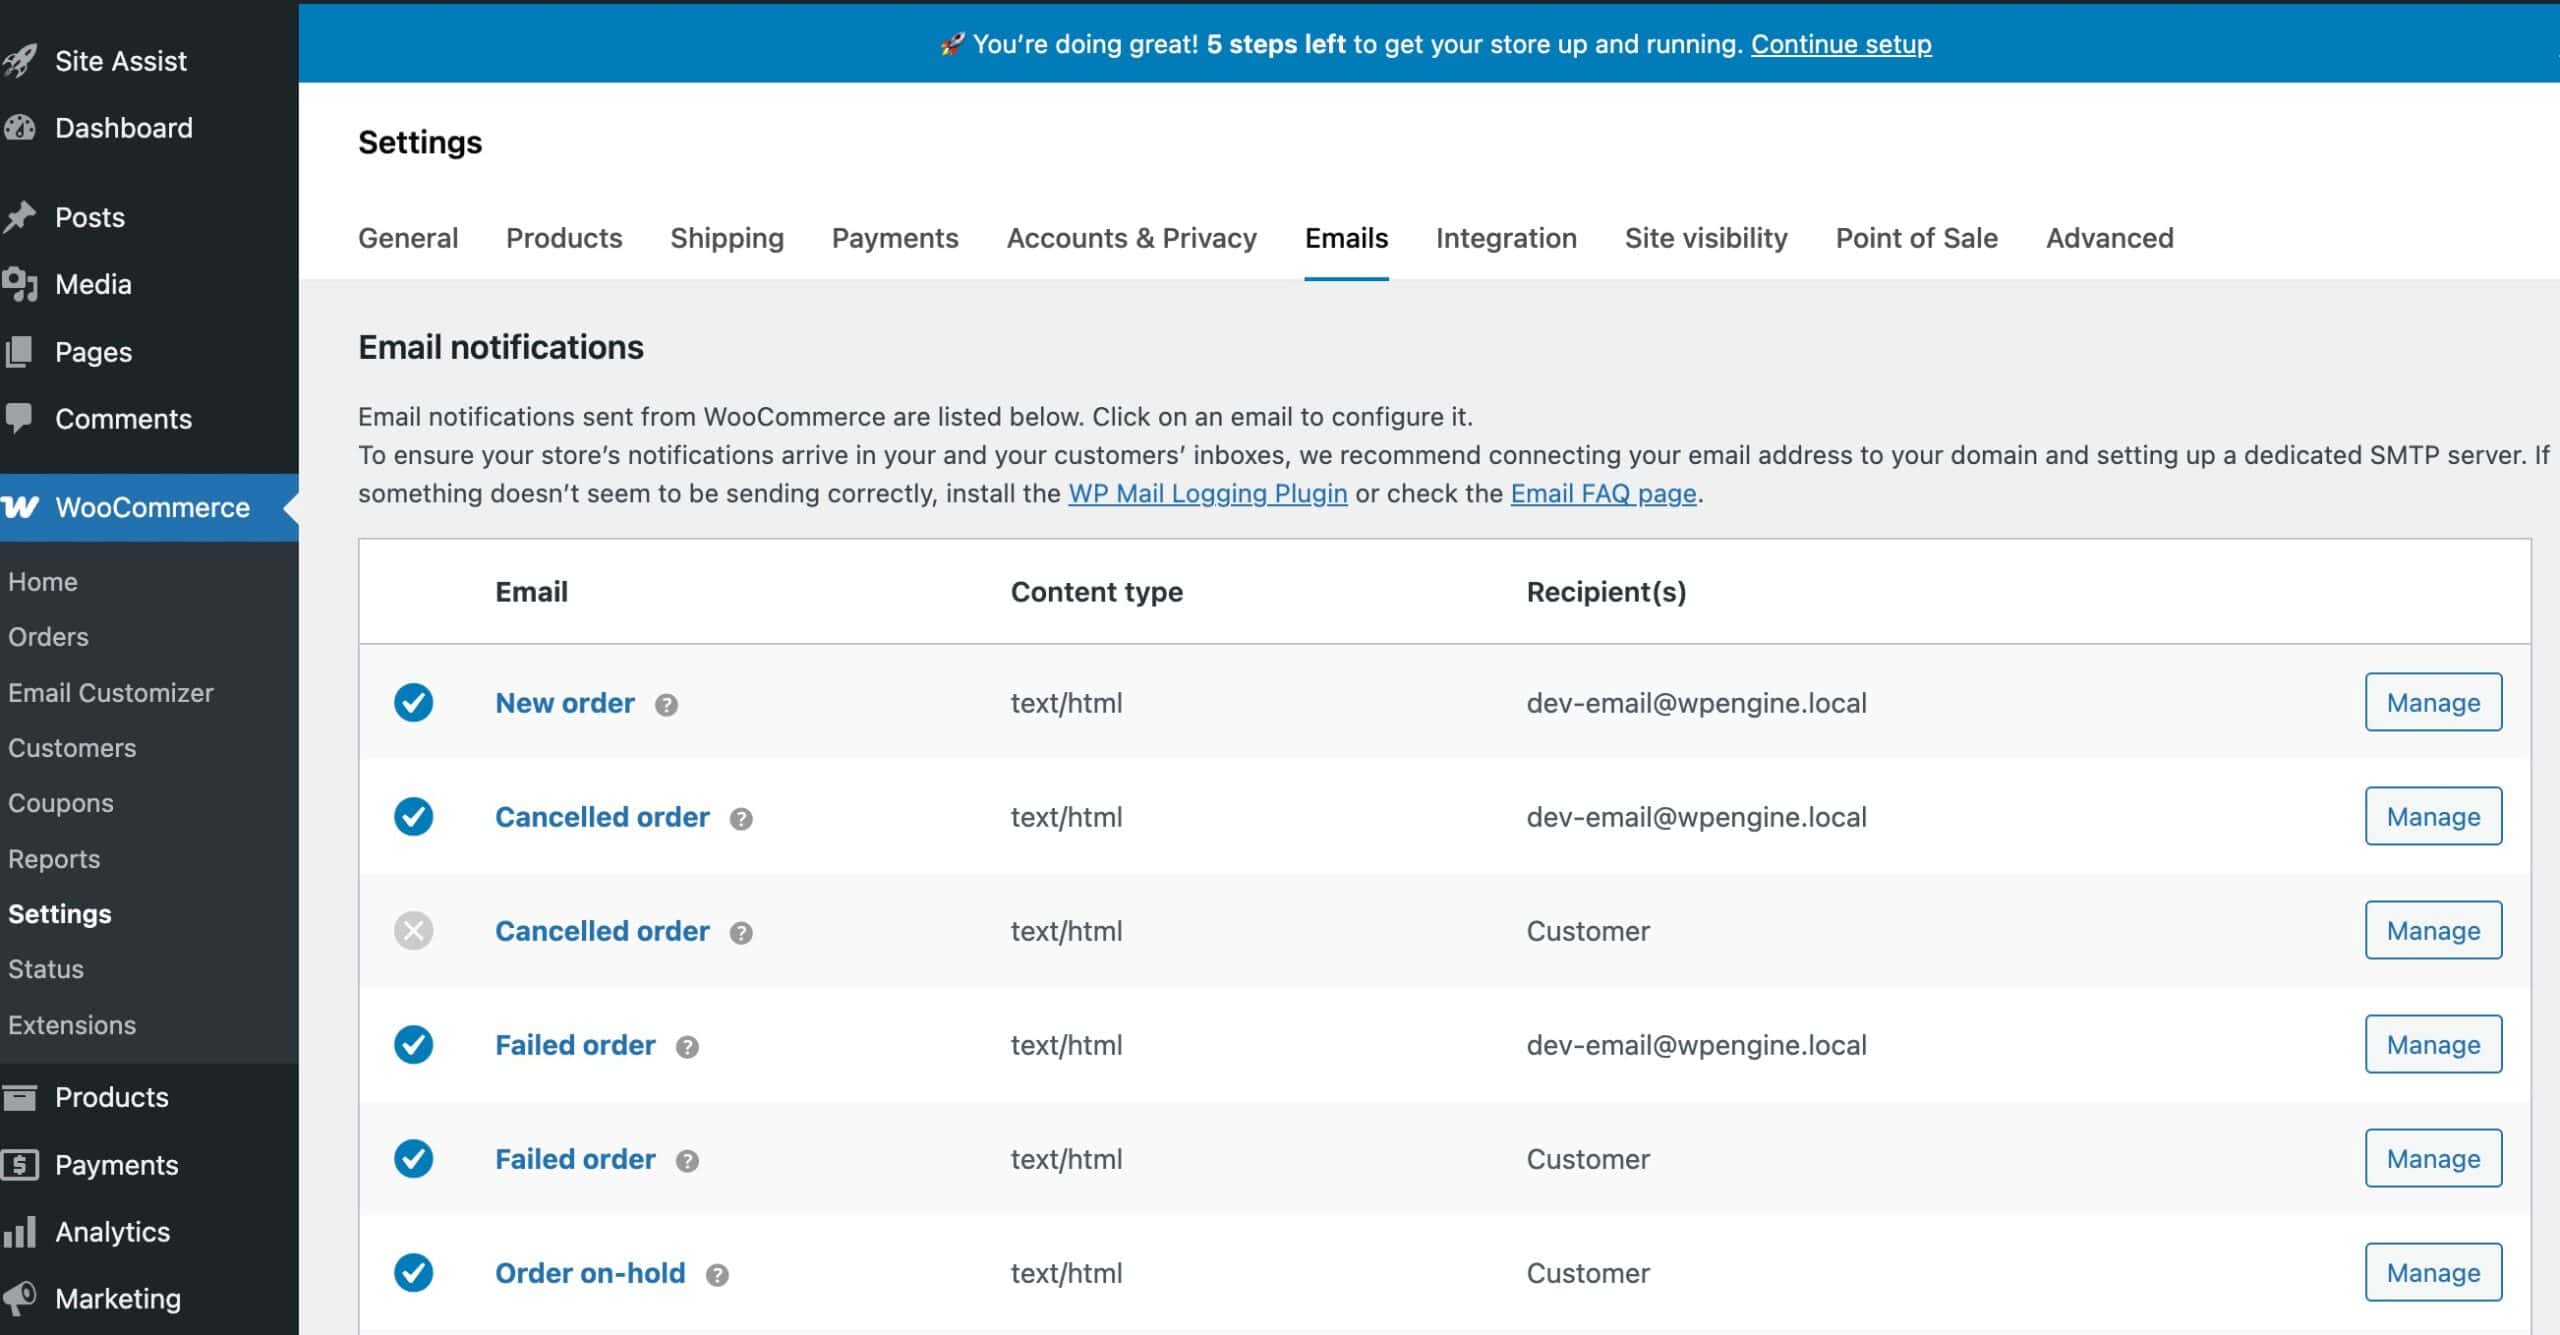Select the Media library icon
This screenshot has height=1335, width=2560.
pyautogui.click(x=22, y=284)
